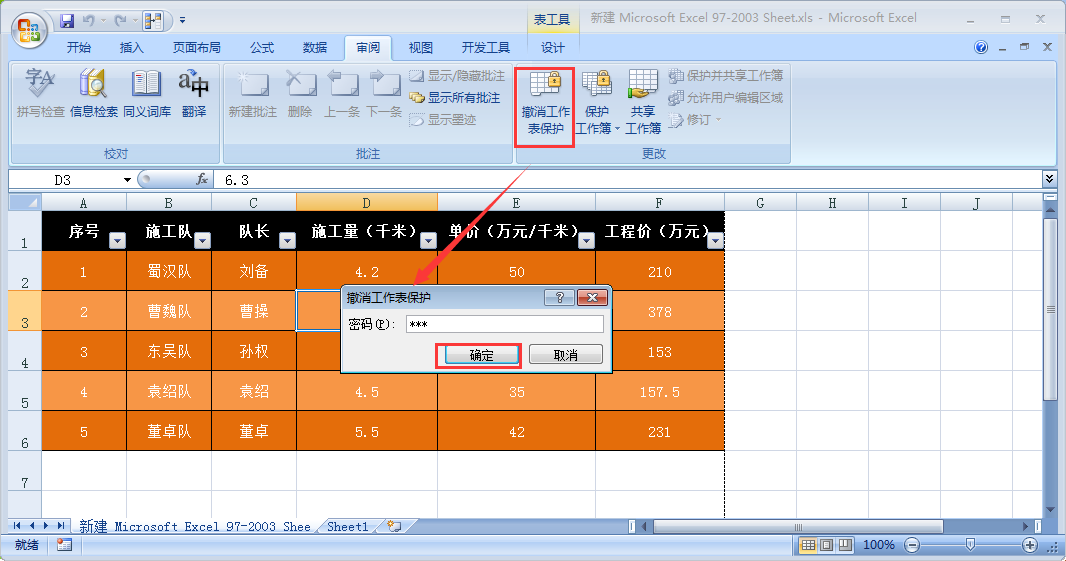Click 显示墨迹
This screenshot has height=561, width=1066.
pos(443,120)
